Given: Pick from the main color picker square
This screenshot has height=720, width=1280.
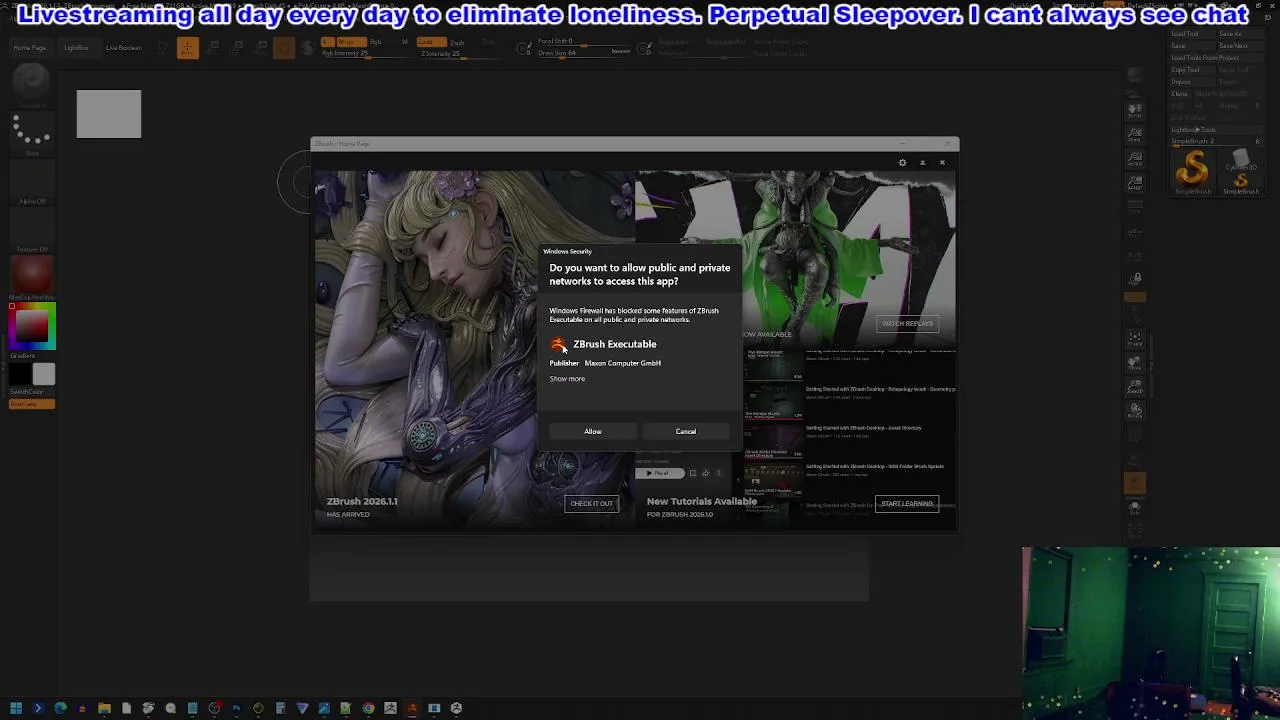Looking at the screenshot, I should (x=31, y=327).
